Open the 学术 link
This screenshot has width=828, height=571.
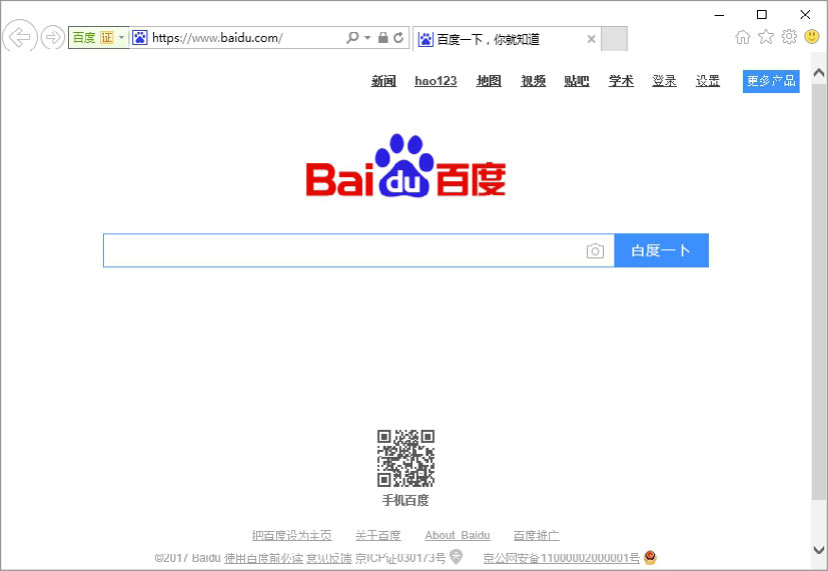[621, 81]
